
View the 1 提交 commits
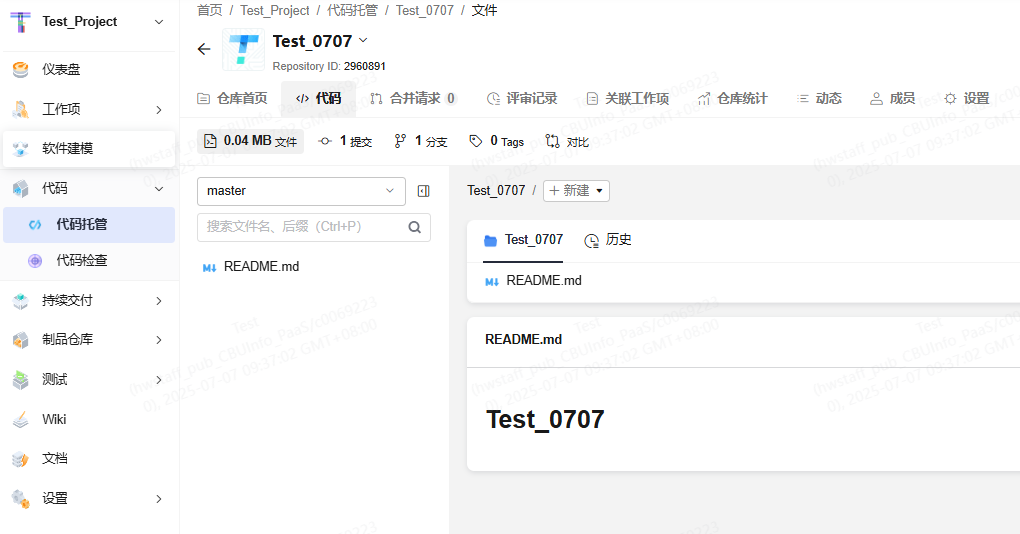click(345, 141)
